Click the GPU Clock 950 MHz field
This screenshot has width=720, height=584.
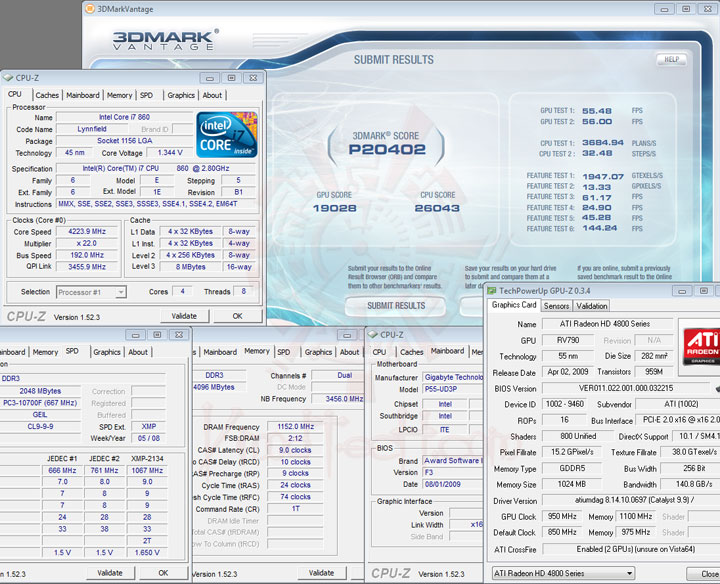pos(562,517)
